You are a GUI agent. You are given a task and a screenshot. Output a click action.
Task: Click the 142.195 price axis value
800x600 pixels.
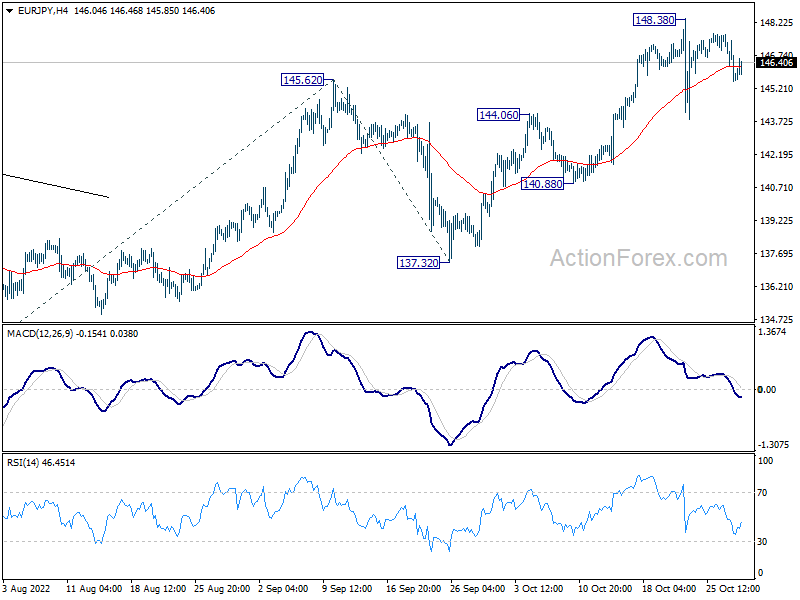pos(777,155)
